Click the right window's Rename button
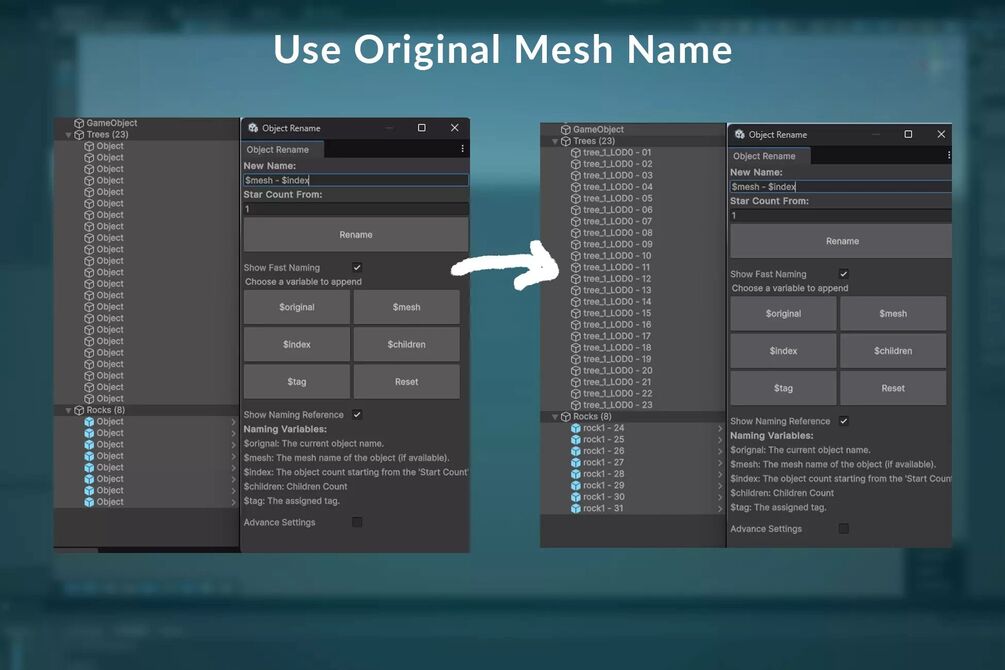The height and width of the screenshot is (670, 1005). tap(842, 241)
